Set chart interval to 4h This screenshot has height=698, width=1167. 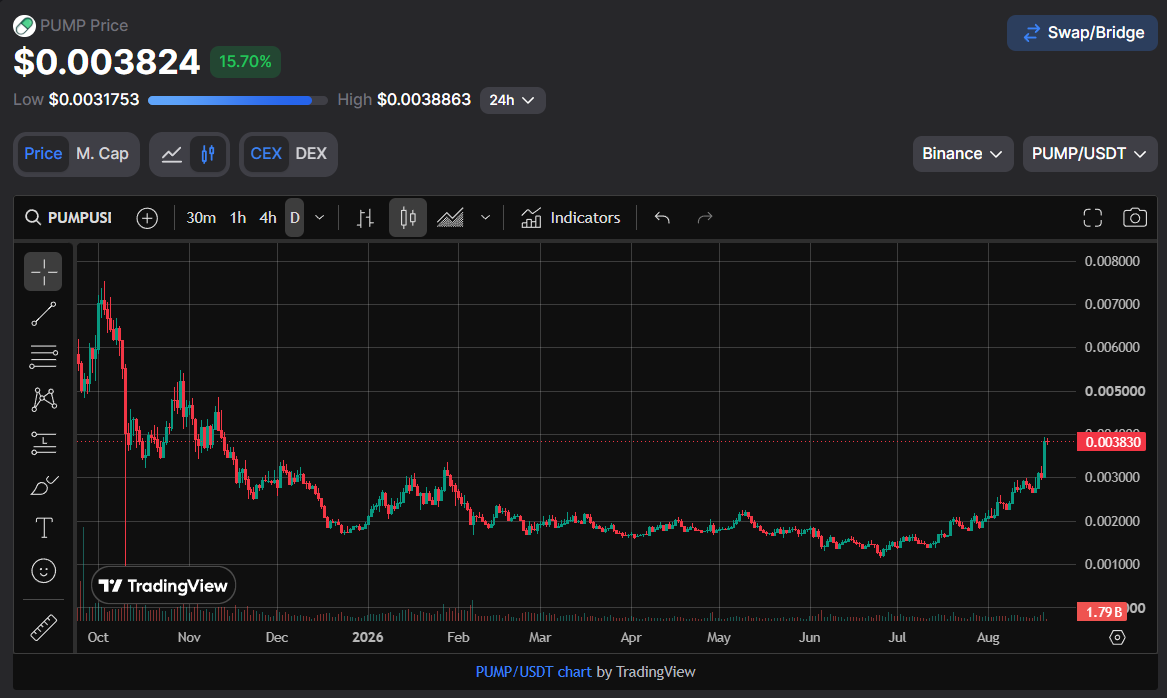268,218
